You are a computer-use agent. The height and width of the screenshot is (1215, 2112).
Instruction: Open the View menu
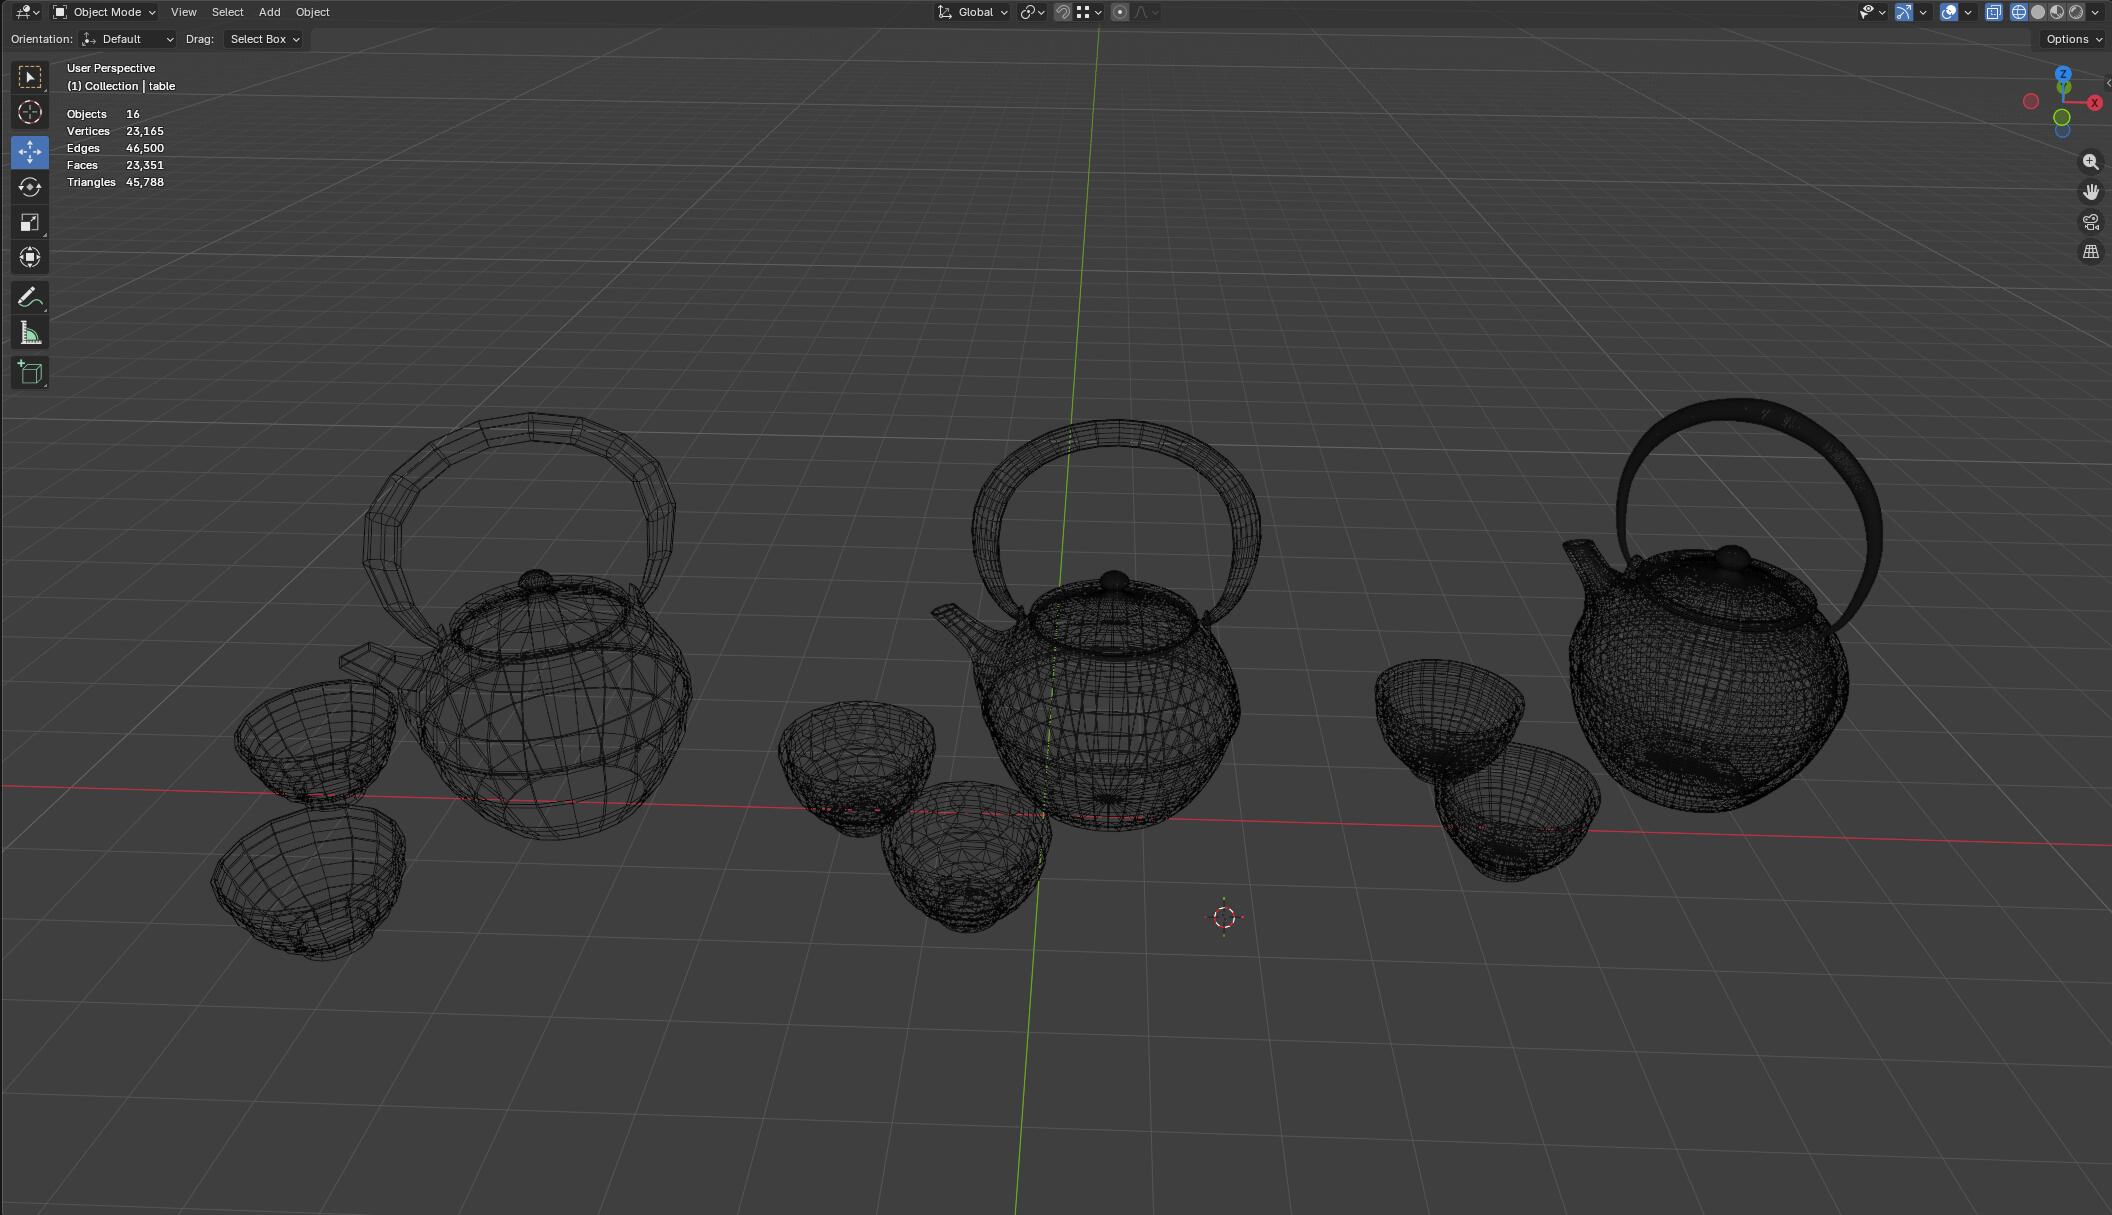pos(183,12)
